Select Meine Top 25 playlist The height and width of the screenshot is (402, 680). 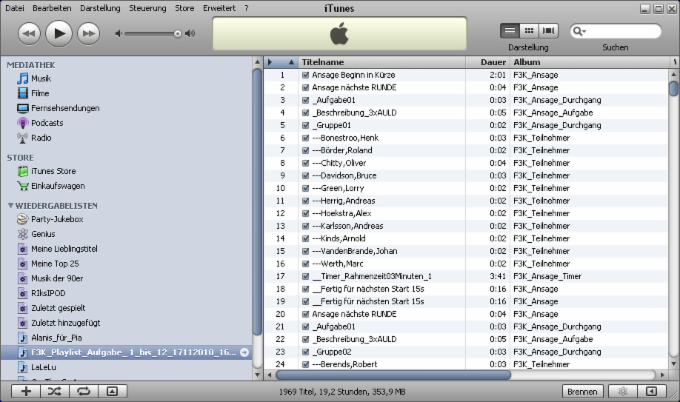click(55, 263)
